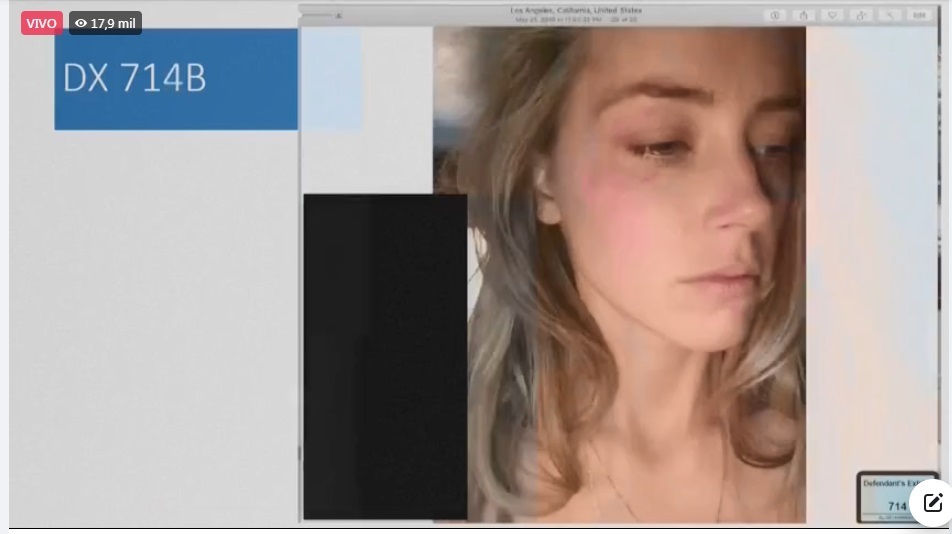Click the red VIVO live badge
The height and width of the screenshot is (534, 952).
[42, 23]
